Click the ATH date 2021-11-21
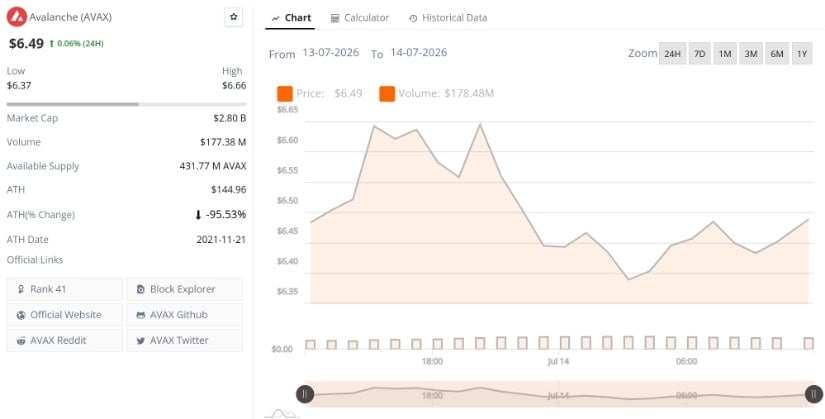The image size is (825, 419). tap(222, 240)
